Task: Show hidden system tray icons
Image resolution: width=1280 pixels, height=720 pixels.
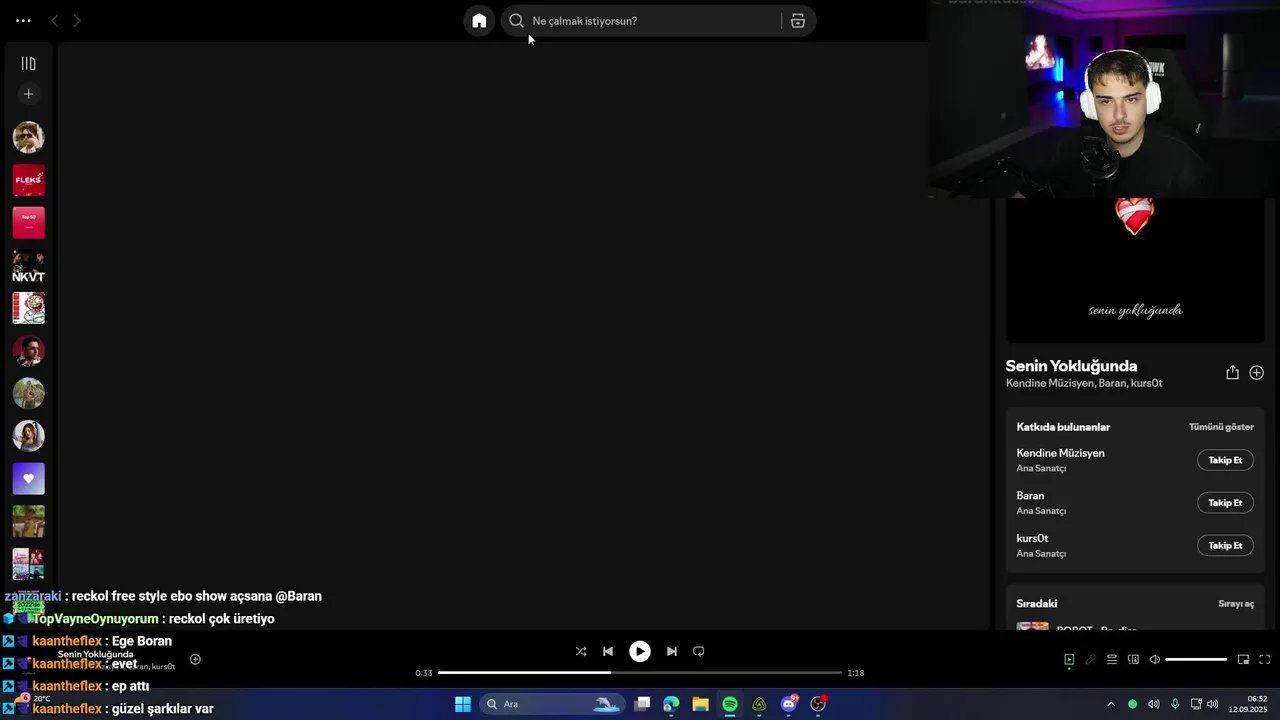Action: tap(1110, 704)
